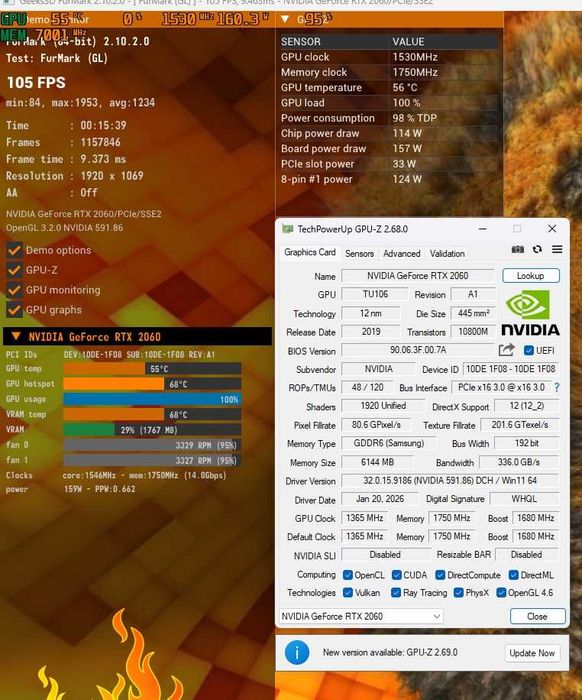Click the GPU usage 100% bar

click(152, 399)
